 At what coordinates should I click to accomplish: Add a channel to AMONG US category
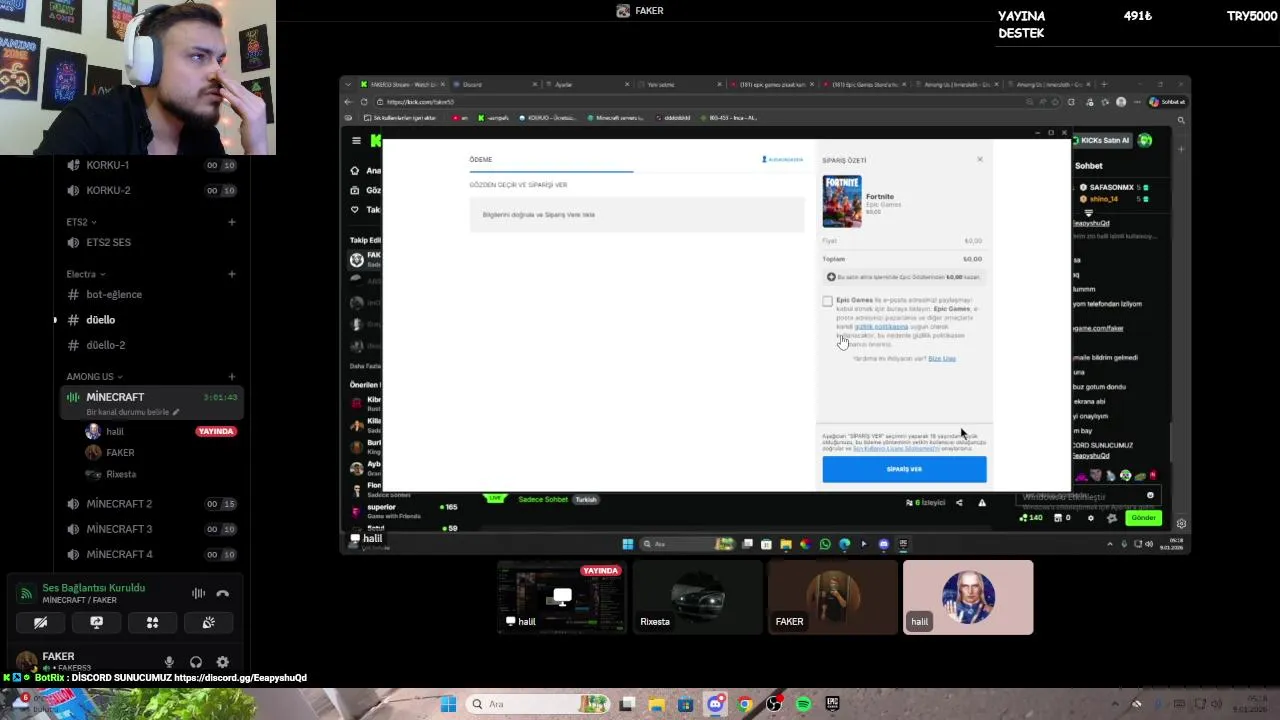tap(232, 377)
